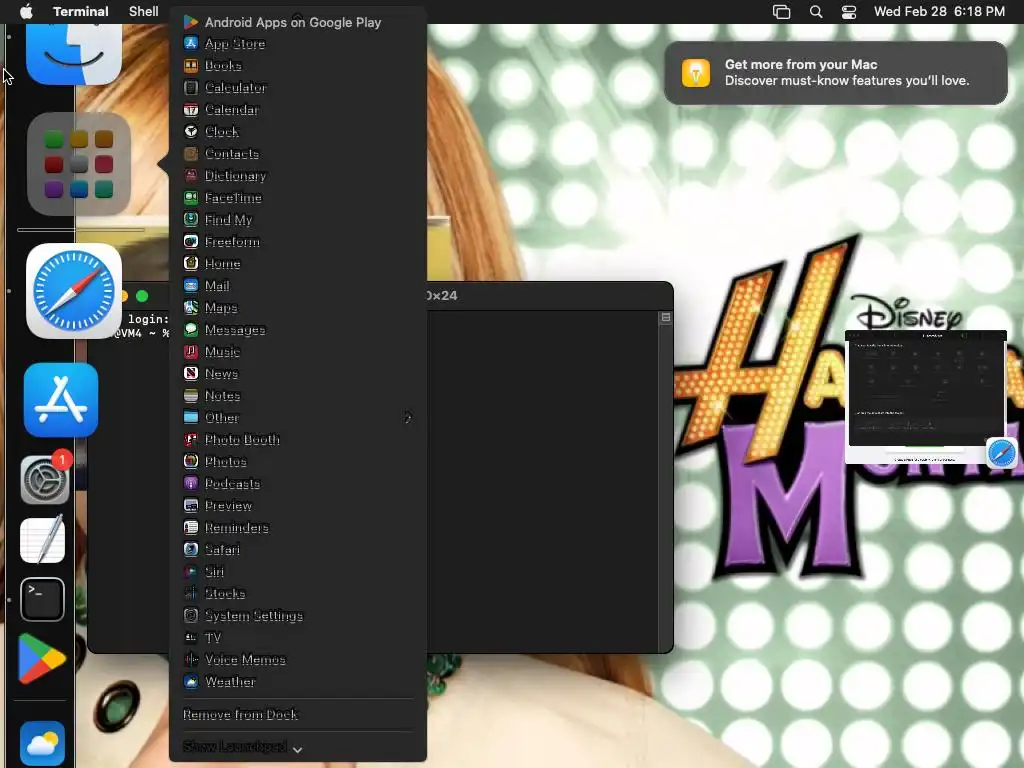
Task: Select Preview in the list
Action: [298, 505]
